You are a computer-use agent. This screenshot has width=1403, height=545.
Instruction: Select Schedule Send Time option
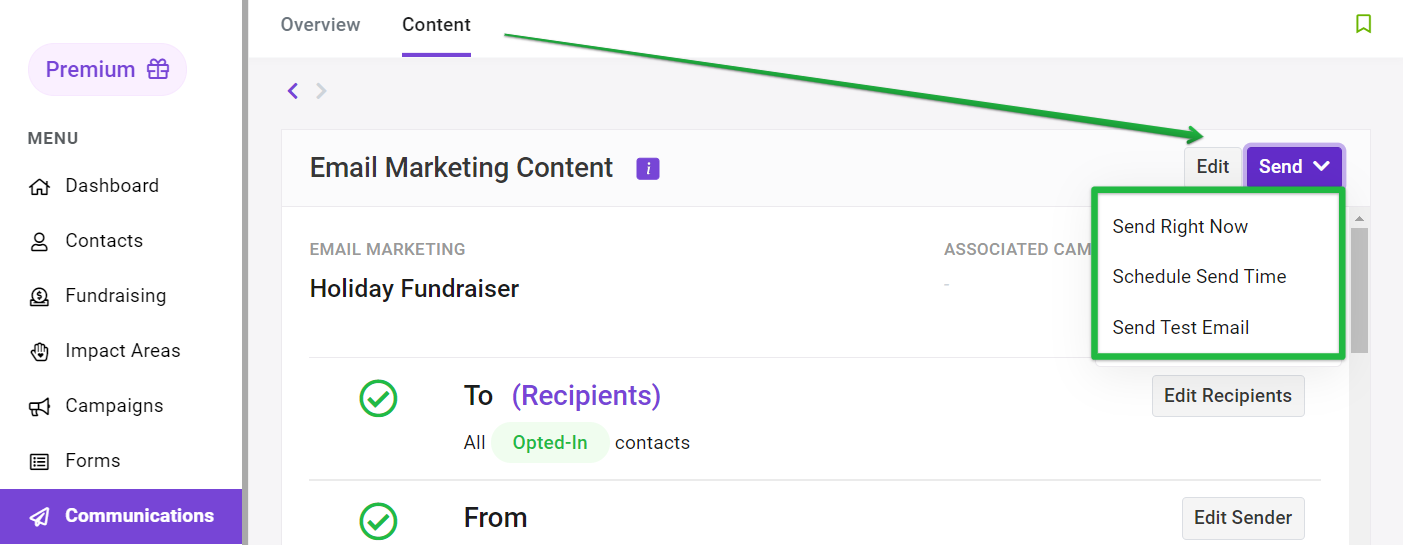pos(1199,277)
